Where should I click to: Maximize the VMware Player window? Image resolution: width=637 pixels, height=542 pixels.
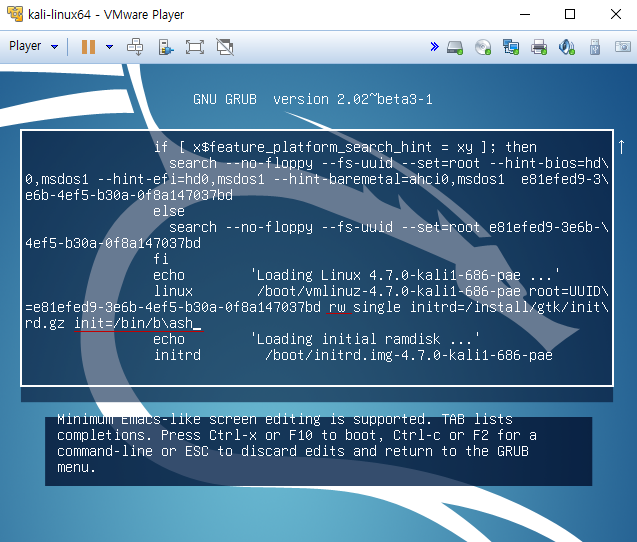click(x=570, y=15)
